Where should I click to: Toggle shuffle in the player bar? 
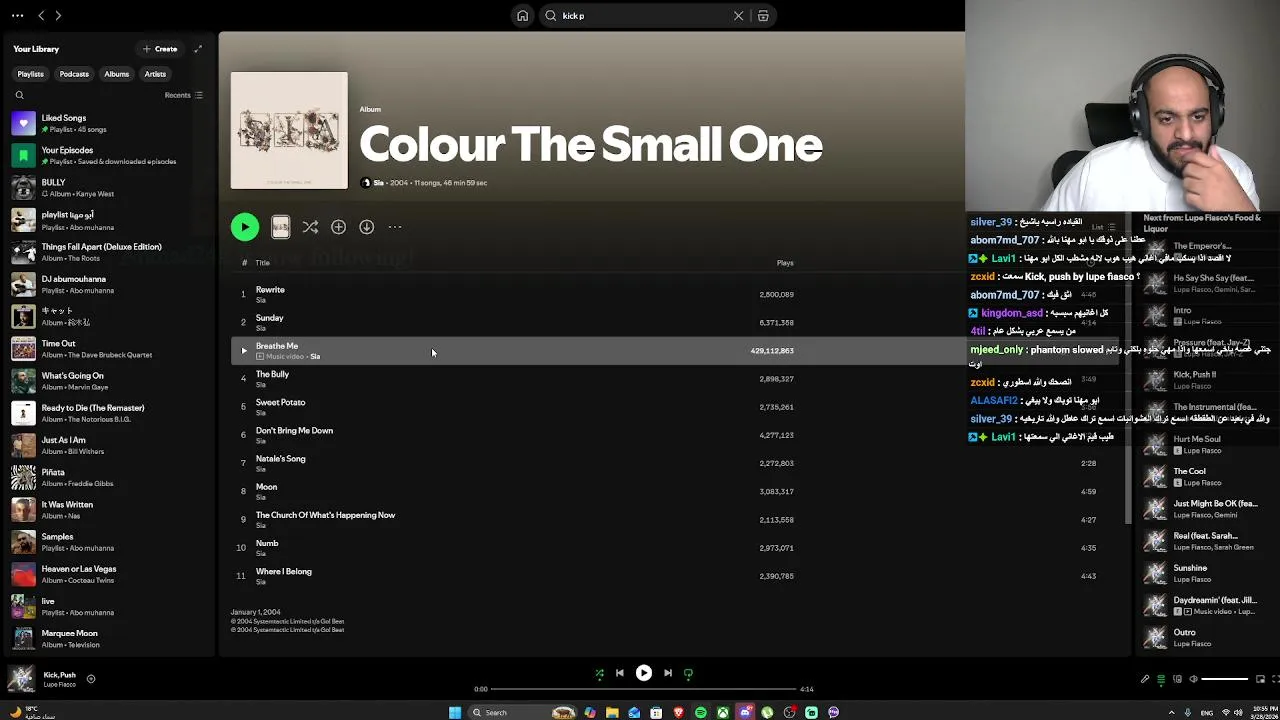click(x=599, y=673)
